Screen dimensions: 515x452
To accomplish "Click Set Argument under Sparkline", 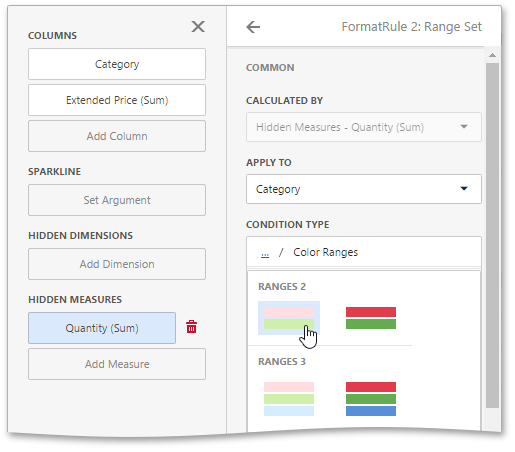I will [x=117, y=200].
